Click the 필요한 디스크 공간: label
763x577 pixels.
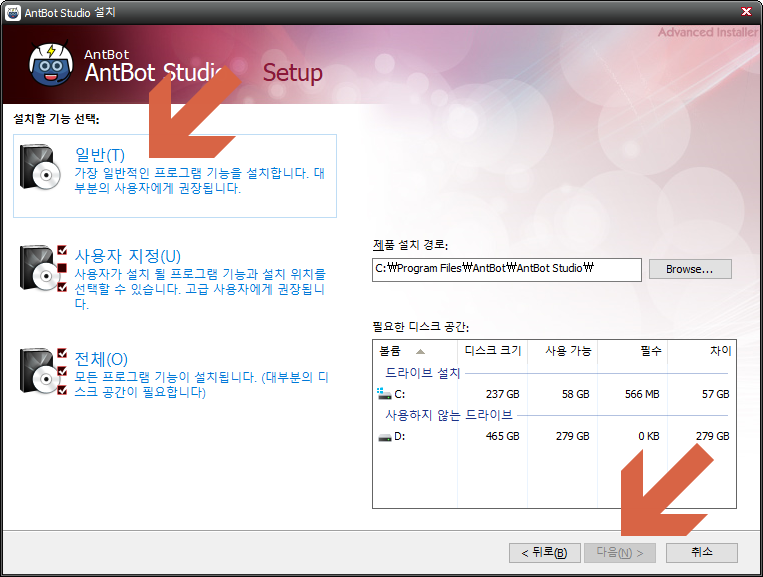pos(420,327)
